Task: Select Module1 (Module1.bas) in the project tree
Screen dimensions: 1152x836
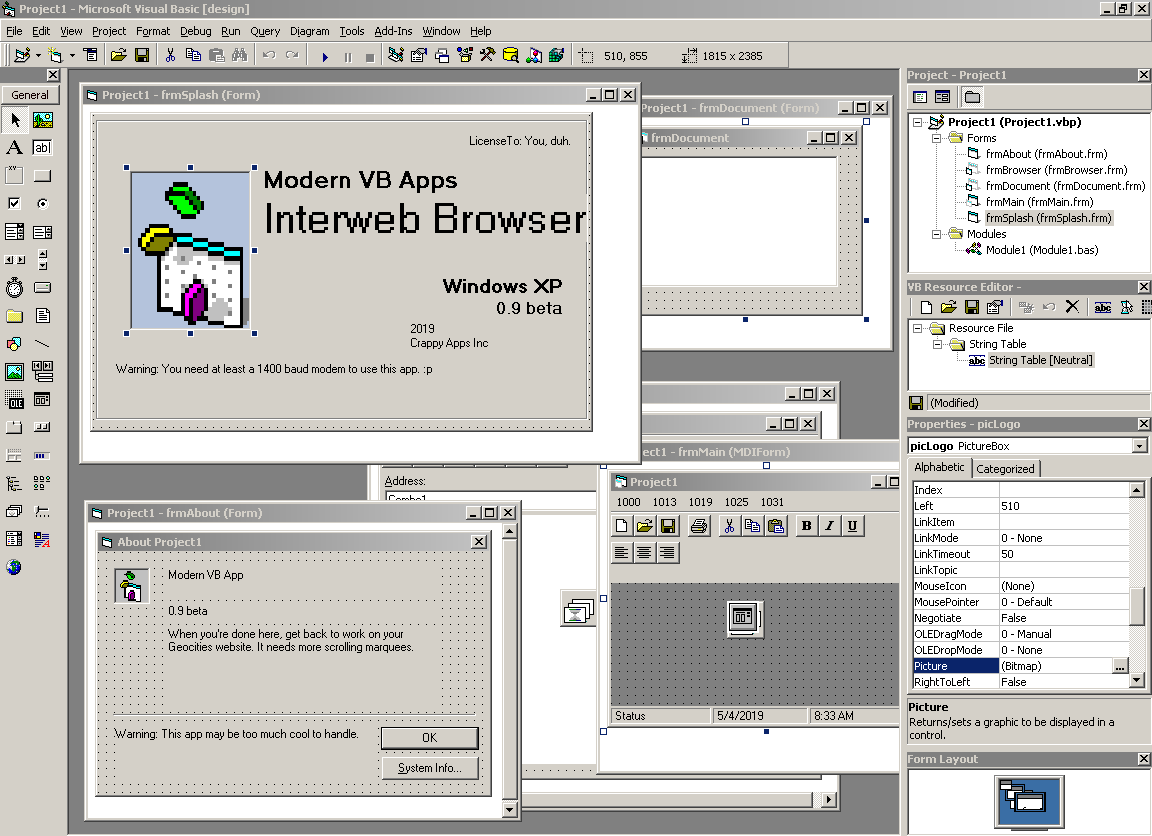Action: pos(1042,250)
